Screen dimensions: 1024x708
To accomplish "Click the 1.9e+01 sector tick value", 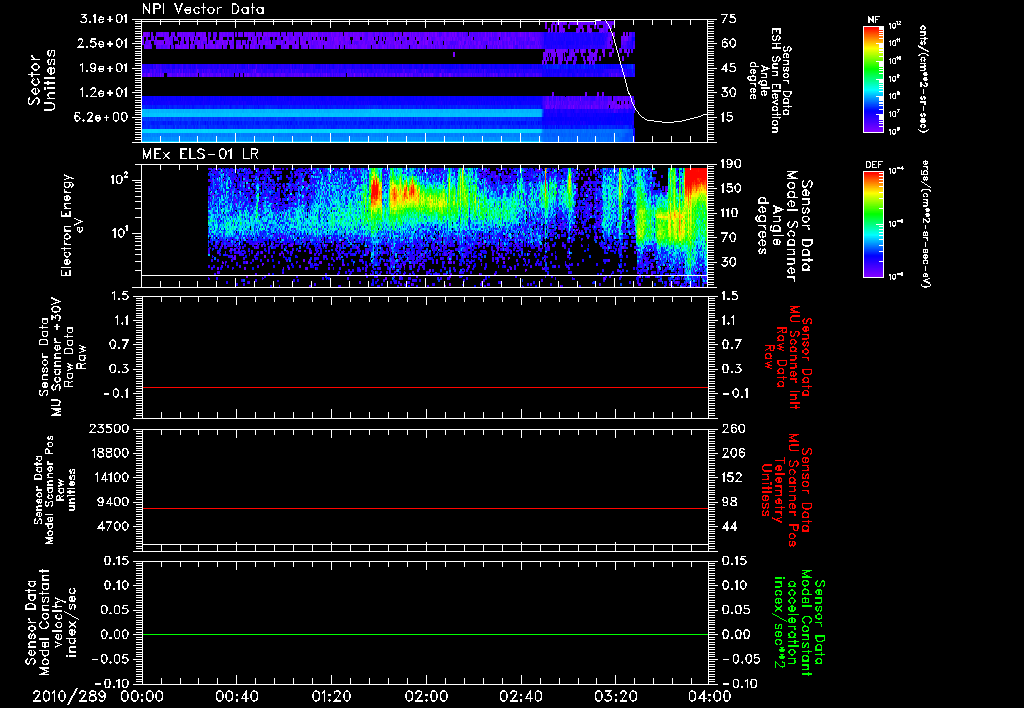I will coord(105,68).
